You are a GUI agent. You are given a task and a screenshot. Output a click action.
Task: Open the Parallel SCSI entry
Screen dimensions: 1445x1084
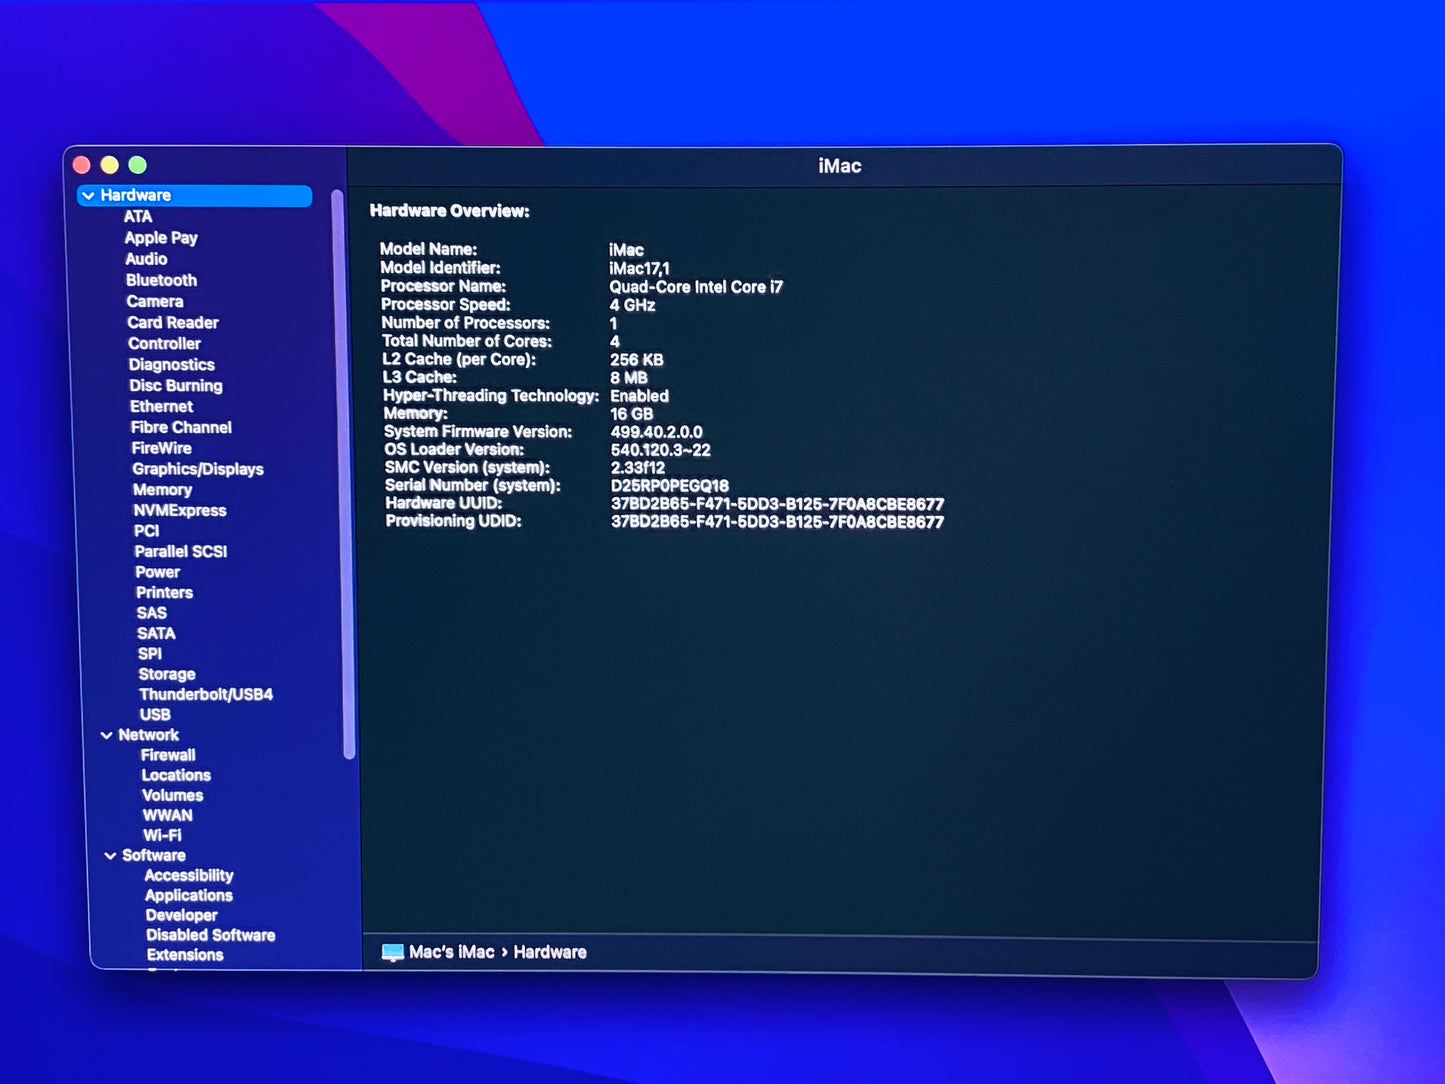(181, 551)
